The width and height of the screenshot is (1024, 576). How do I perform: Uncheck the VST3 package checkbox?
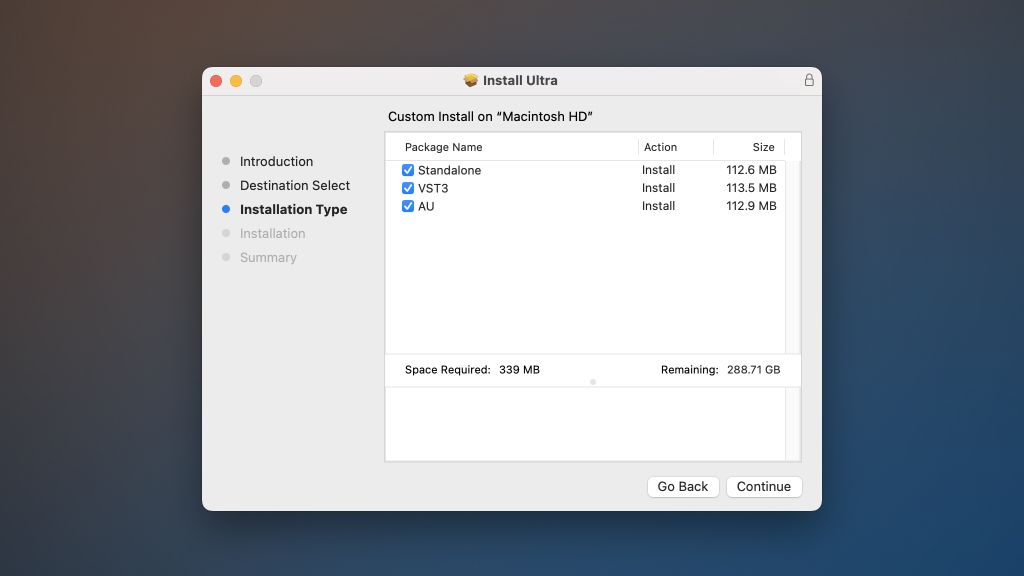click(408, 188)
